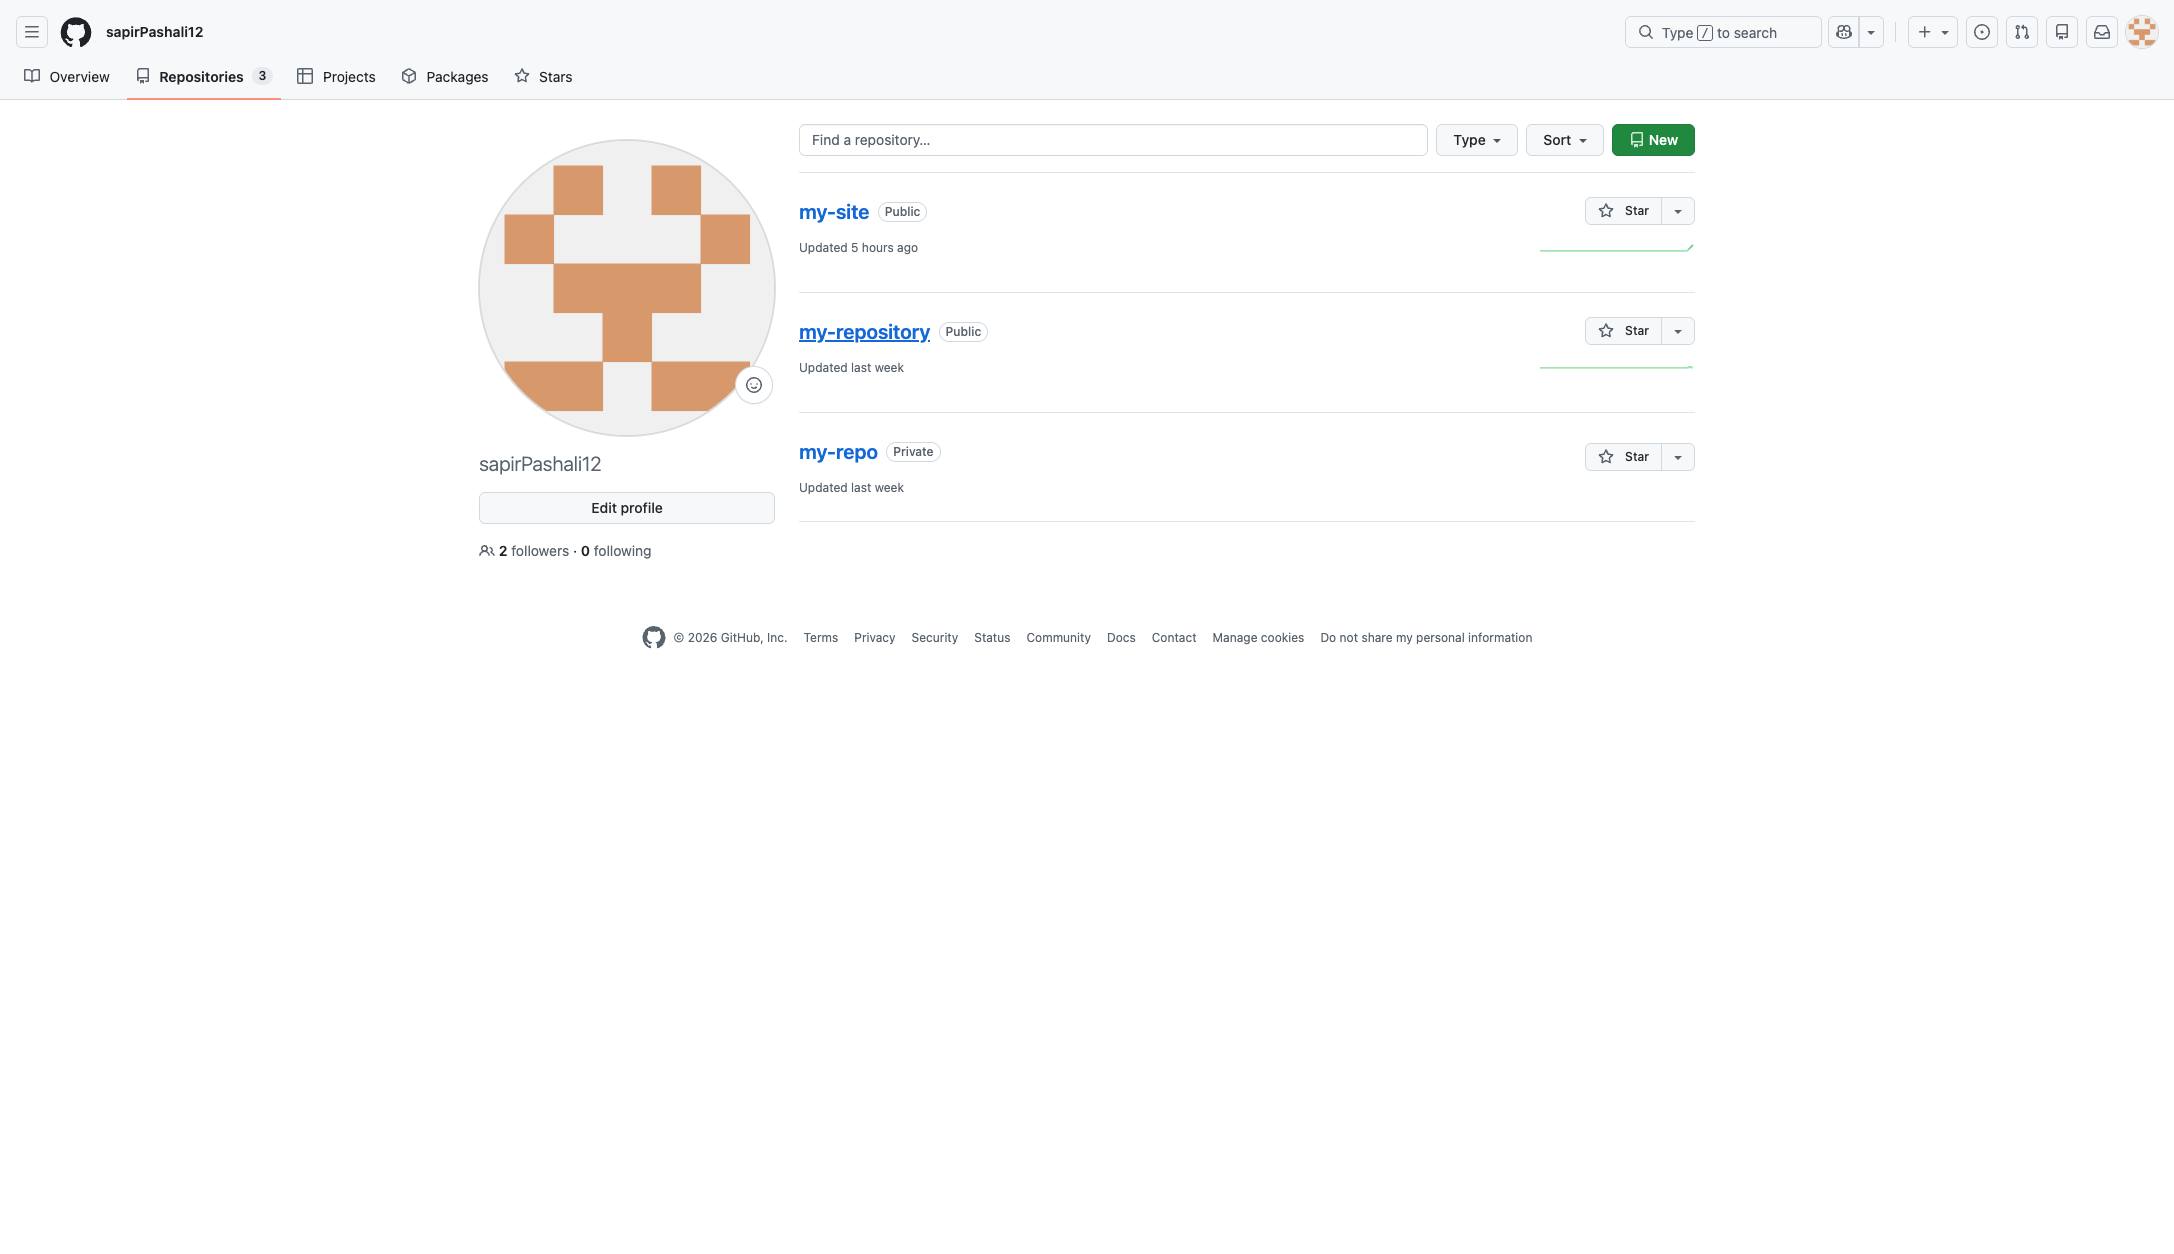Click into Find a repository field
This screenshot has height=1254, width=2174.
(1113, 140)
